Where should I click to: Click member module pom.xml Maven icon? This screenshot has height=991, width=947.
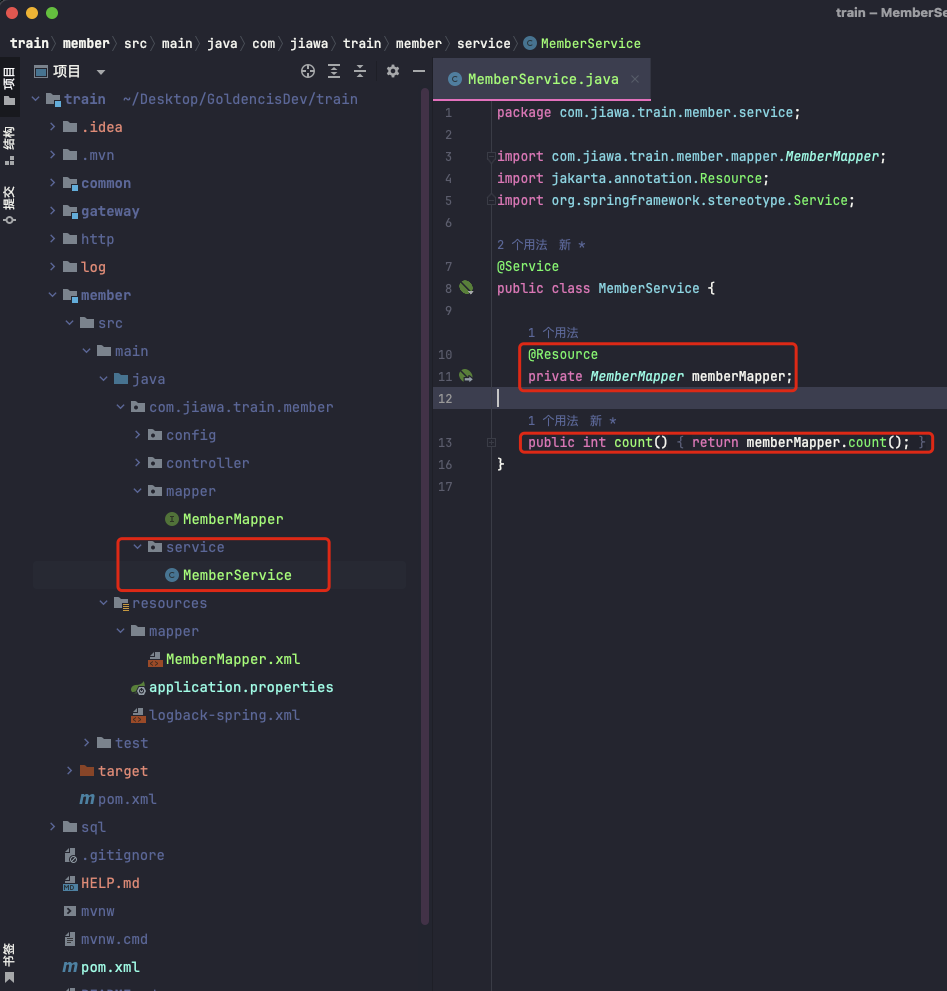[87, 799]
